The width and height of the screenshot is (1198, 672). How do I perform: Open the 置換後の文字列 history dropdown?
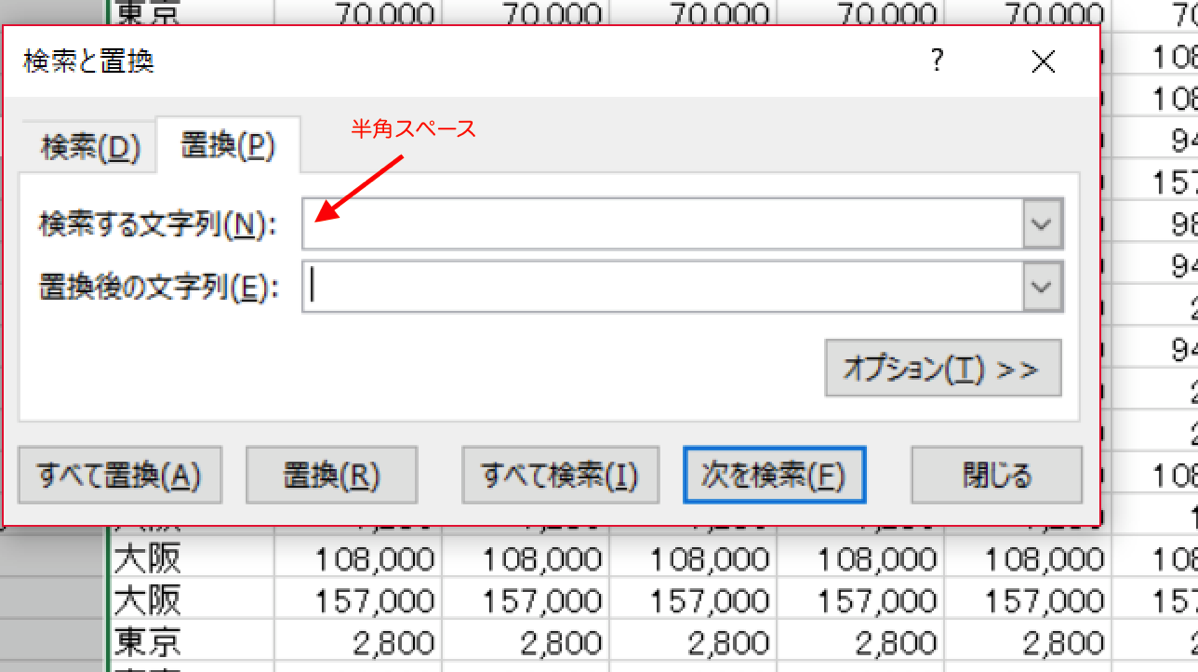pyautogui.click(x=1042, y=286)
